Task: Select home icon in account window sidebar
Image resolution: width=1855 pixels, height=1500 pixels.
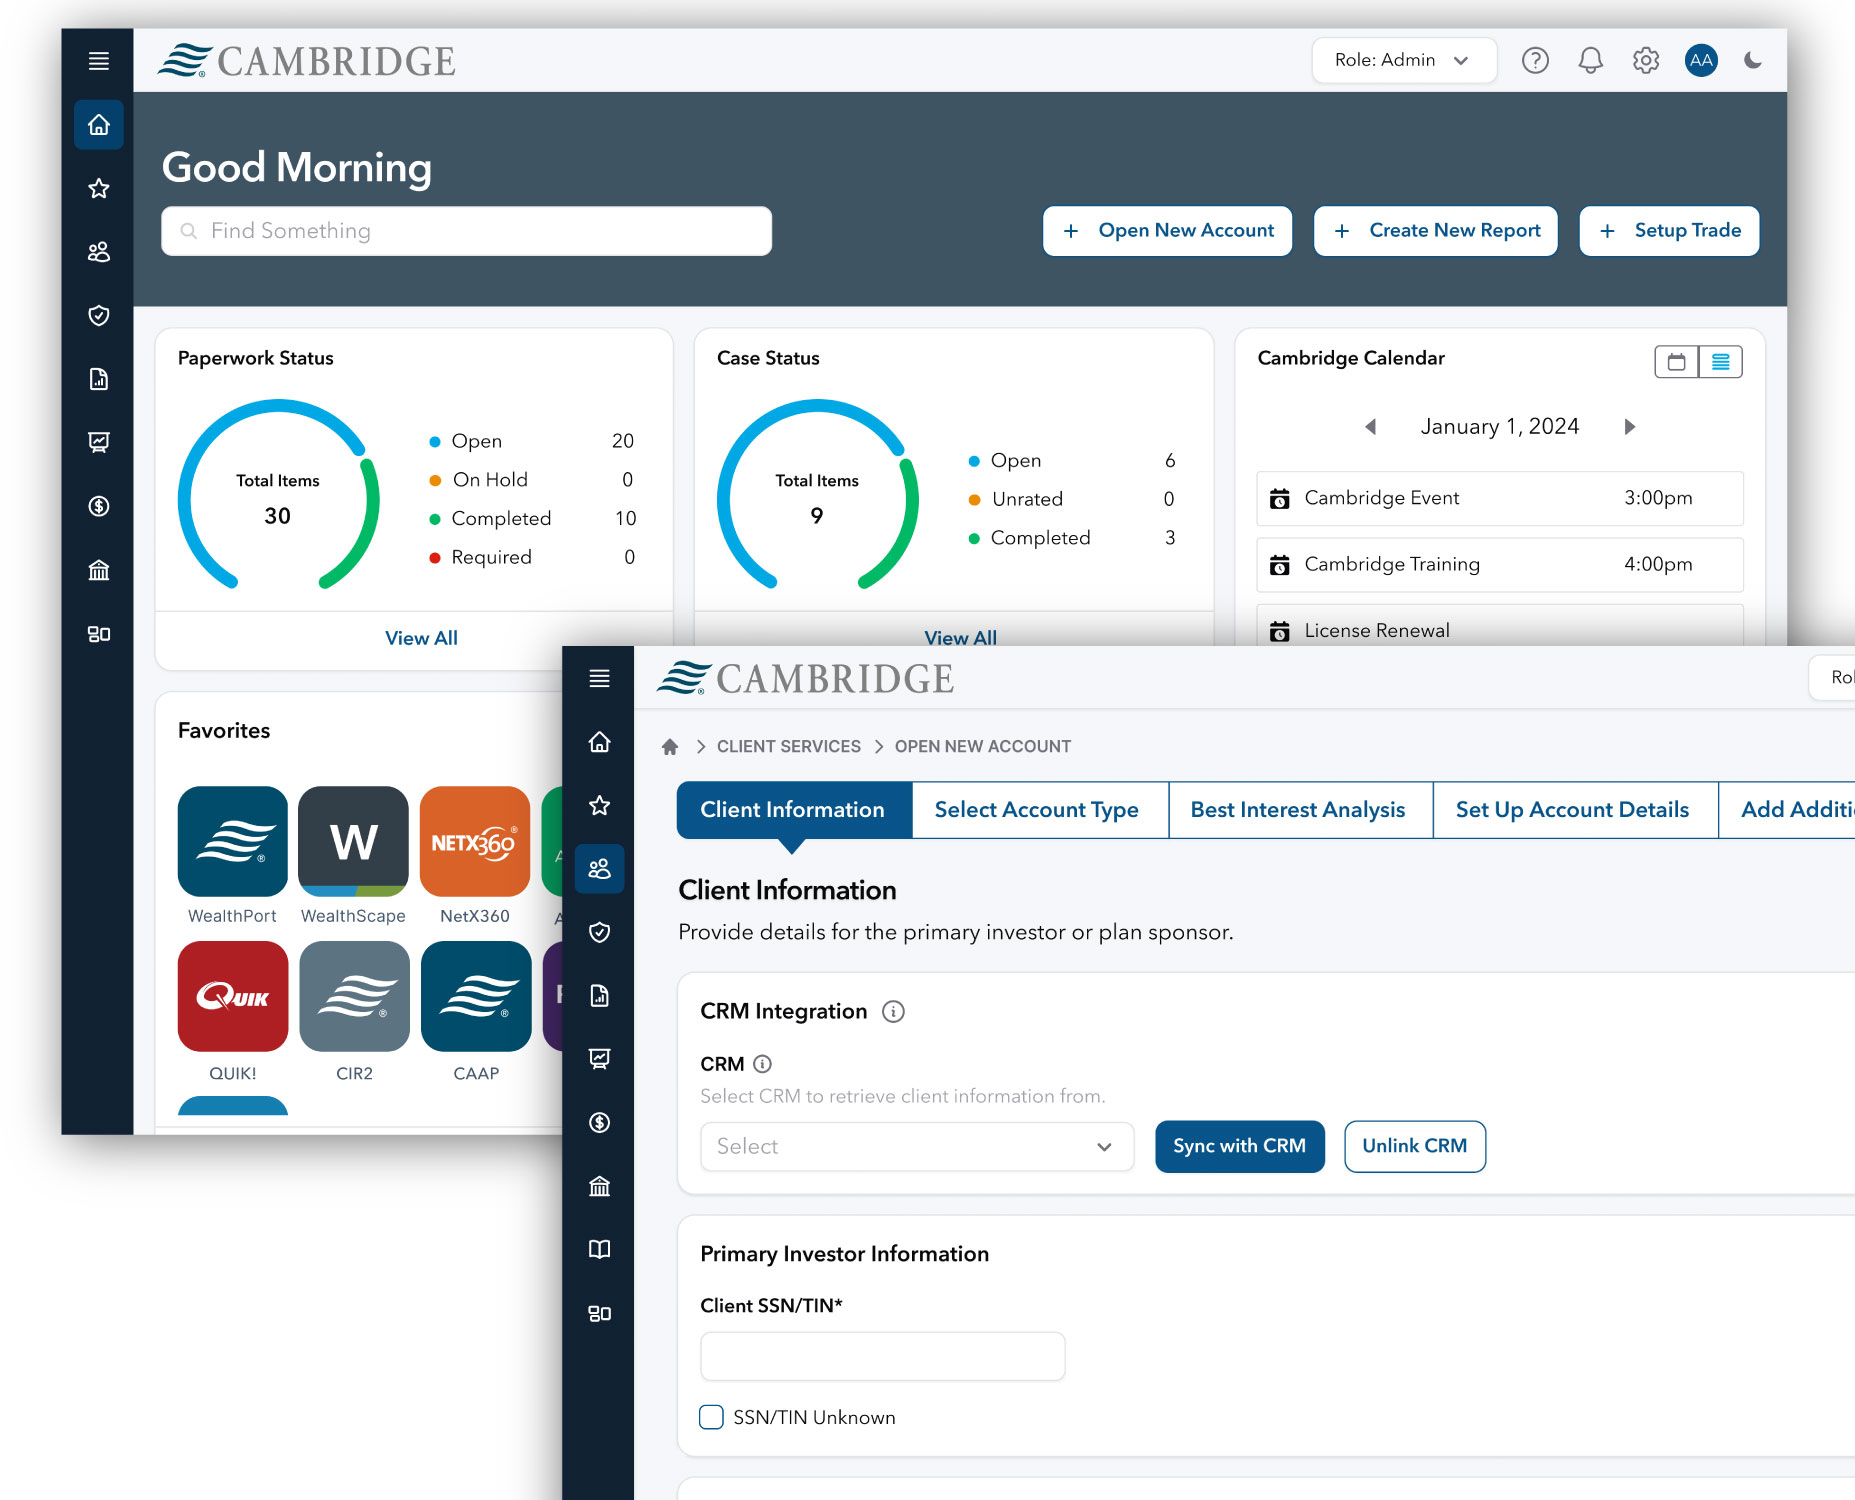Action: point(599,742)
